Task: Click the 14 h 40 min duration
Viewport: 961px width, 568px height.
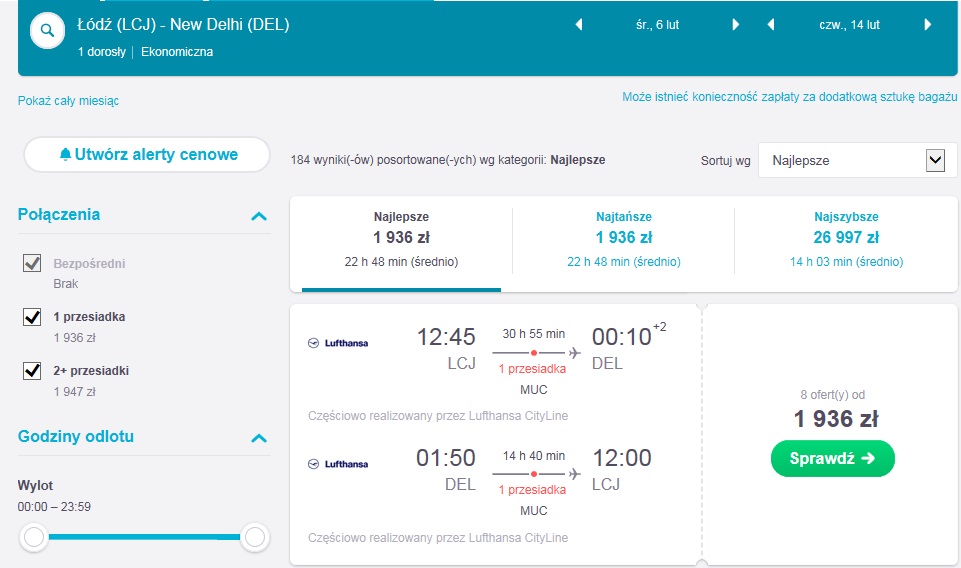Action: pyautogui.click(x=534, y=456)
